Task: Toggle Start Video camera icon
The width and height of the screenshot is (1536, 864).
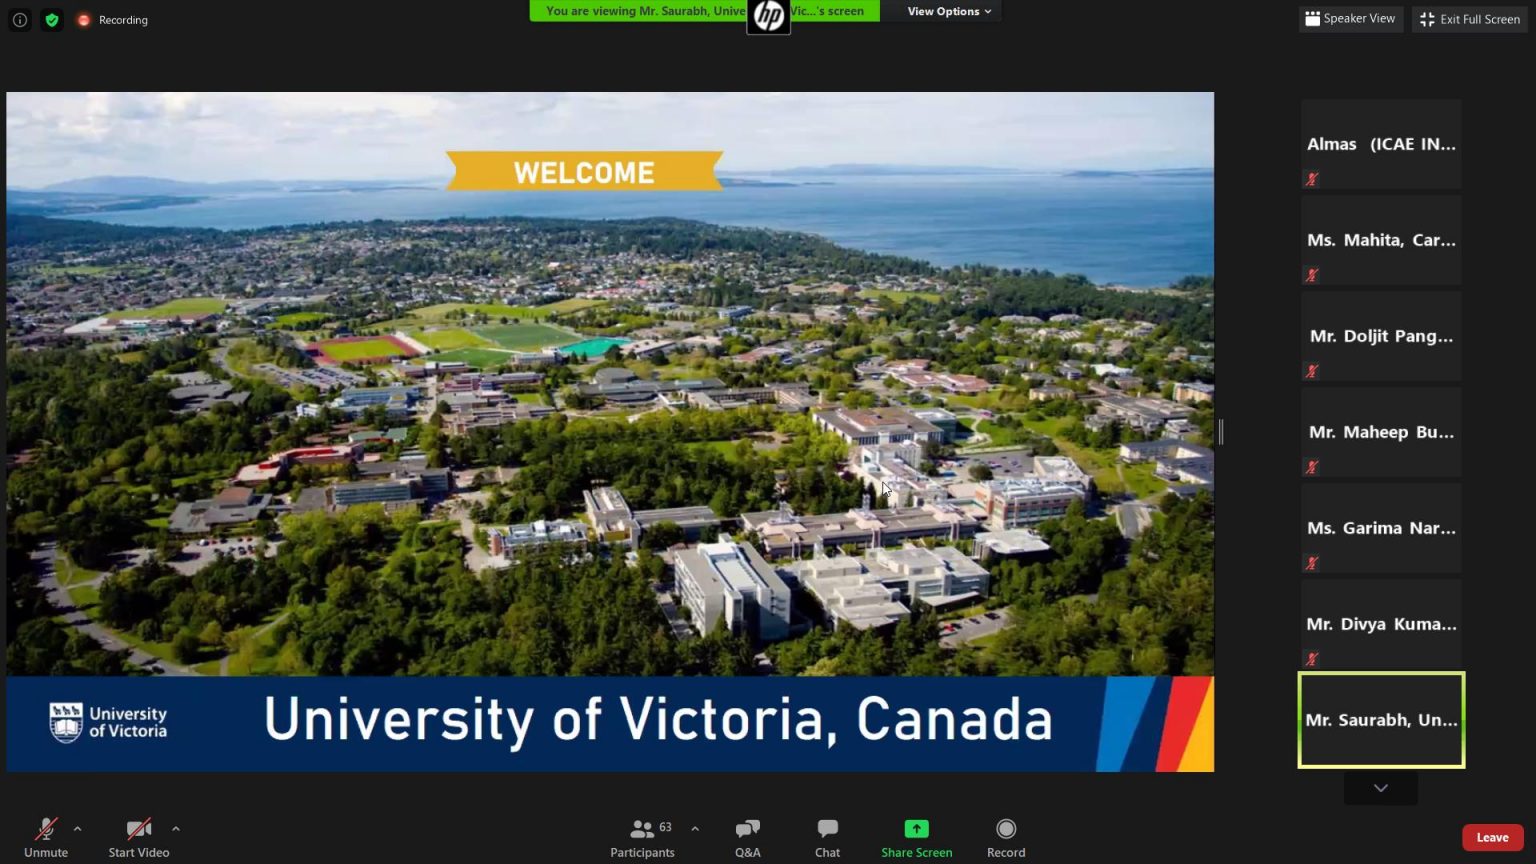Action: click(139, 829)
